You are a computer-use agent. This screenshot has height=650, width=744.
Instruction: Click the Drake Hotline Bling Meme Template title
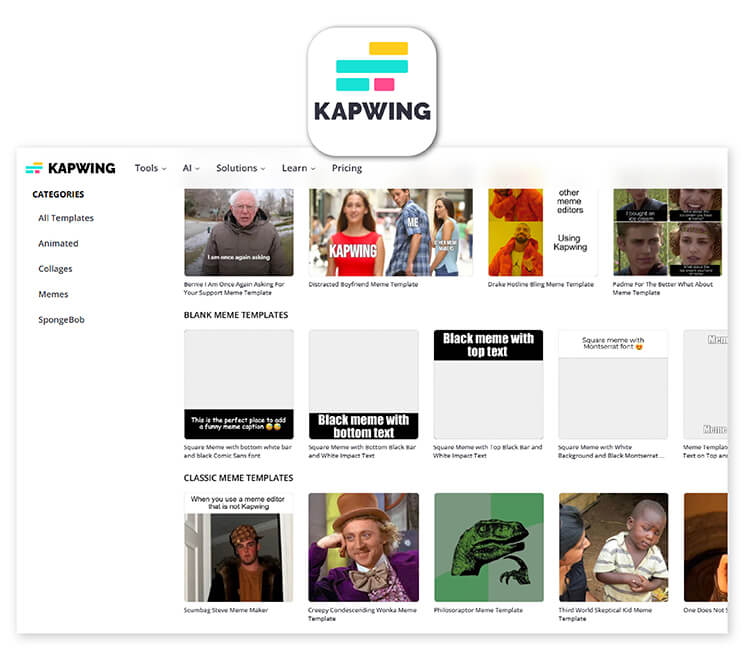(541, 284)
